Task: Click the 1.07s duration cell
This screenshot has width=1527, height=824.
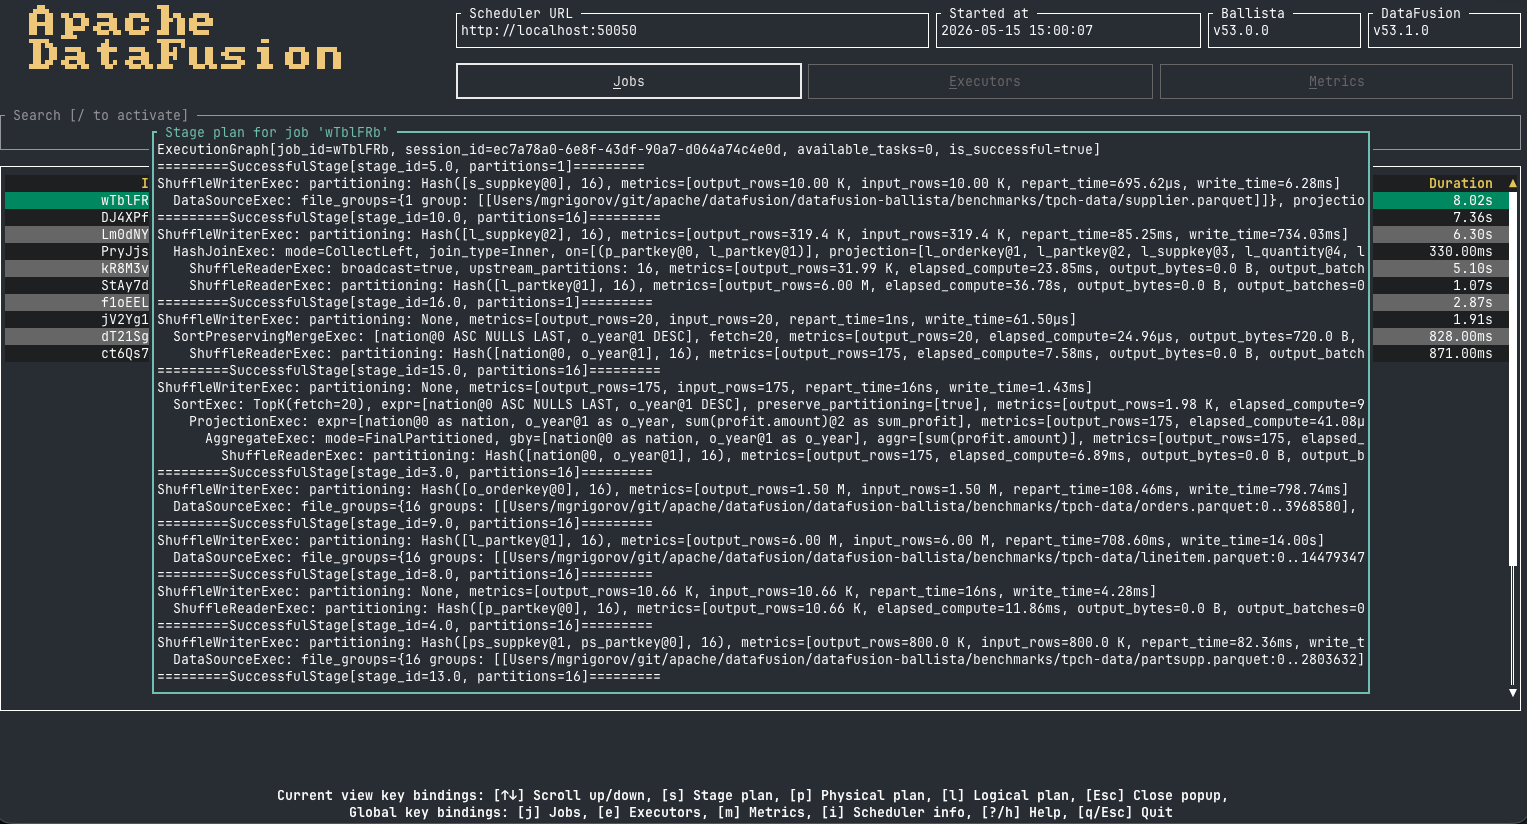Action: (1472, 285)
